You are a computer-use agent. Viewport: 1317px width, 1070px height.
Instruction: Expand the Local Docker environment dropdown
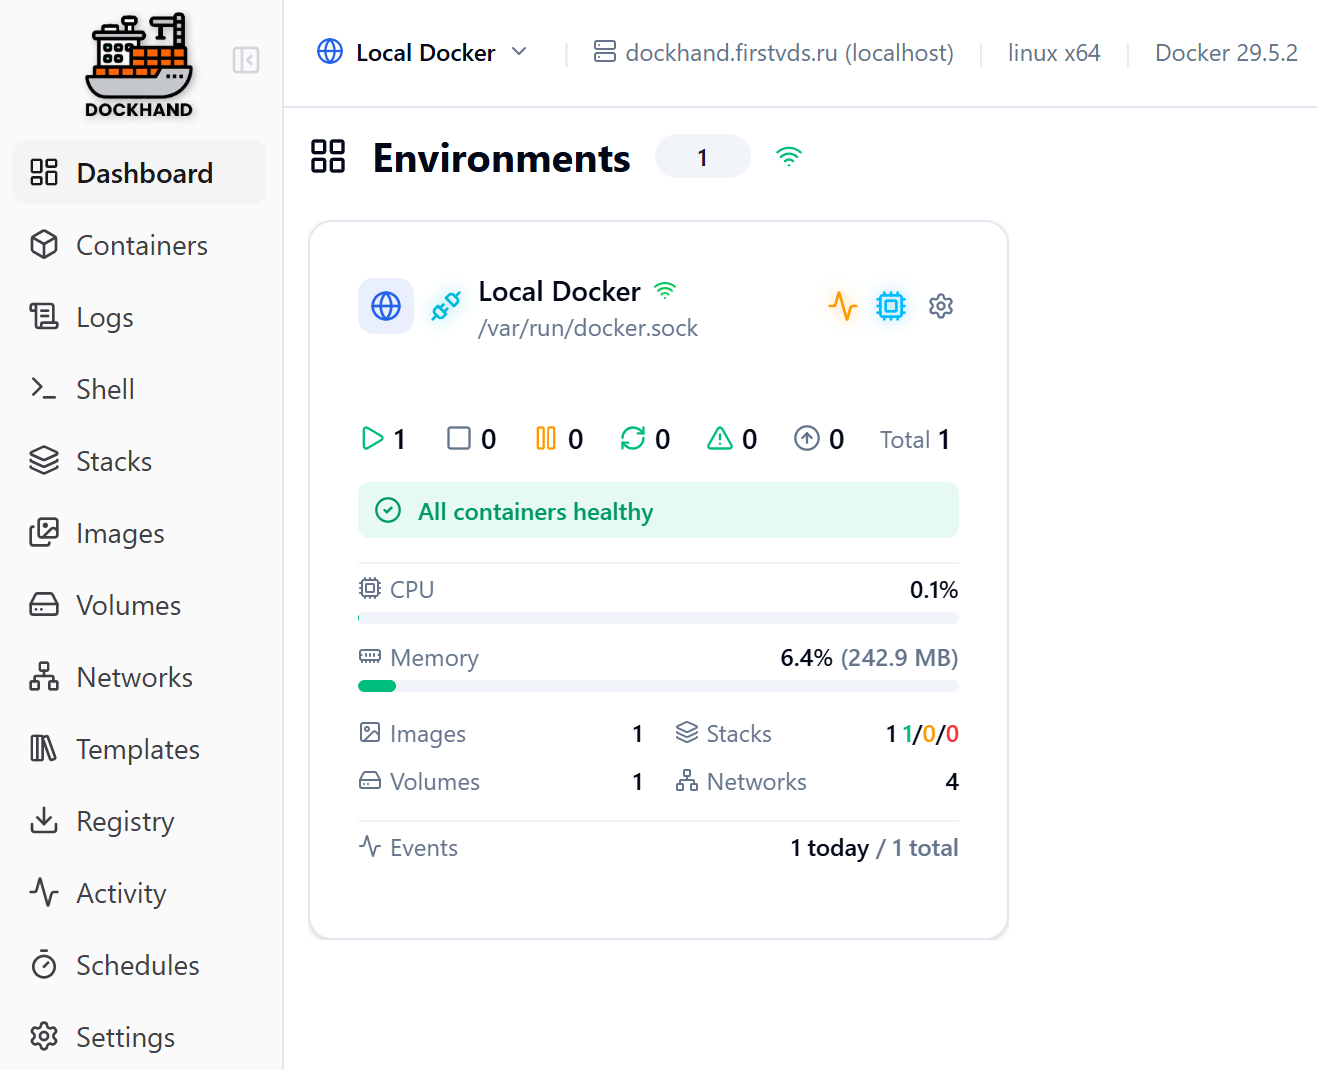[x=422, y=52]
